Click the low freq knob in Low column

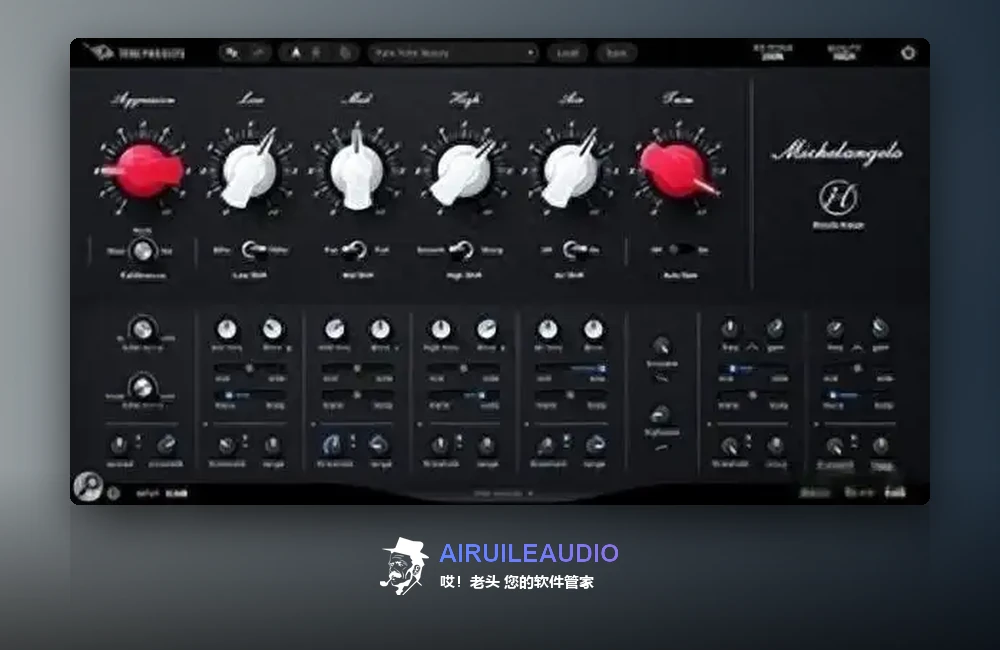click(226, 329)
